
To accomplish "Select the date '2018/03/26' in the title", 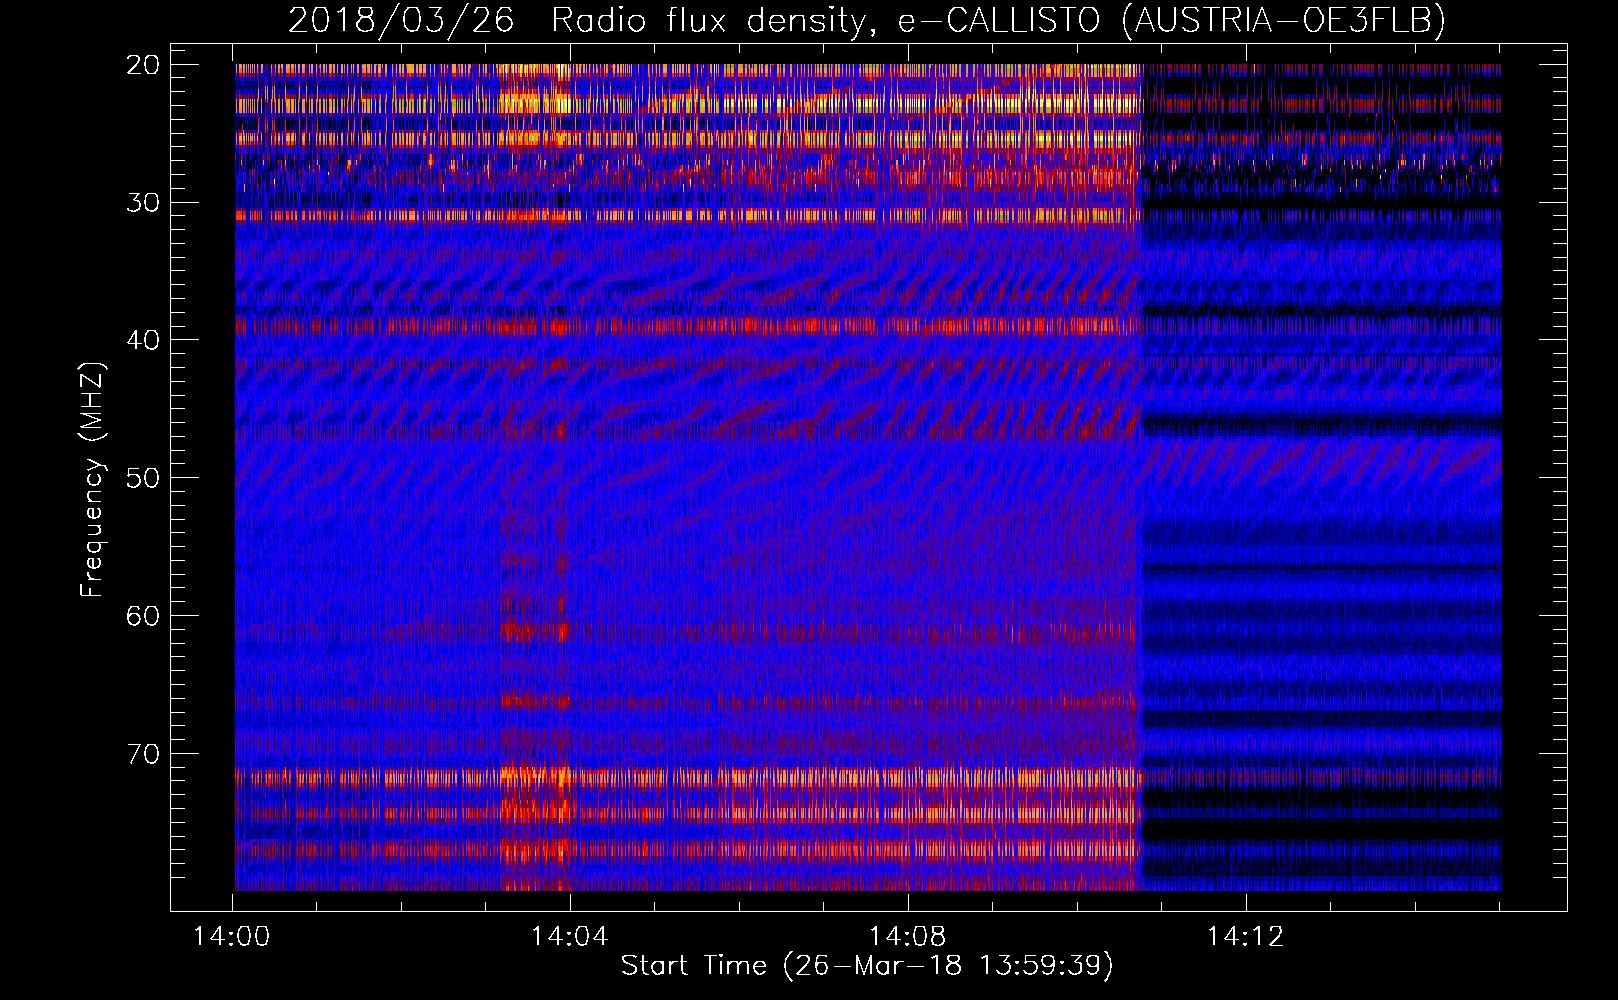I will [401, 20].
